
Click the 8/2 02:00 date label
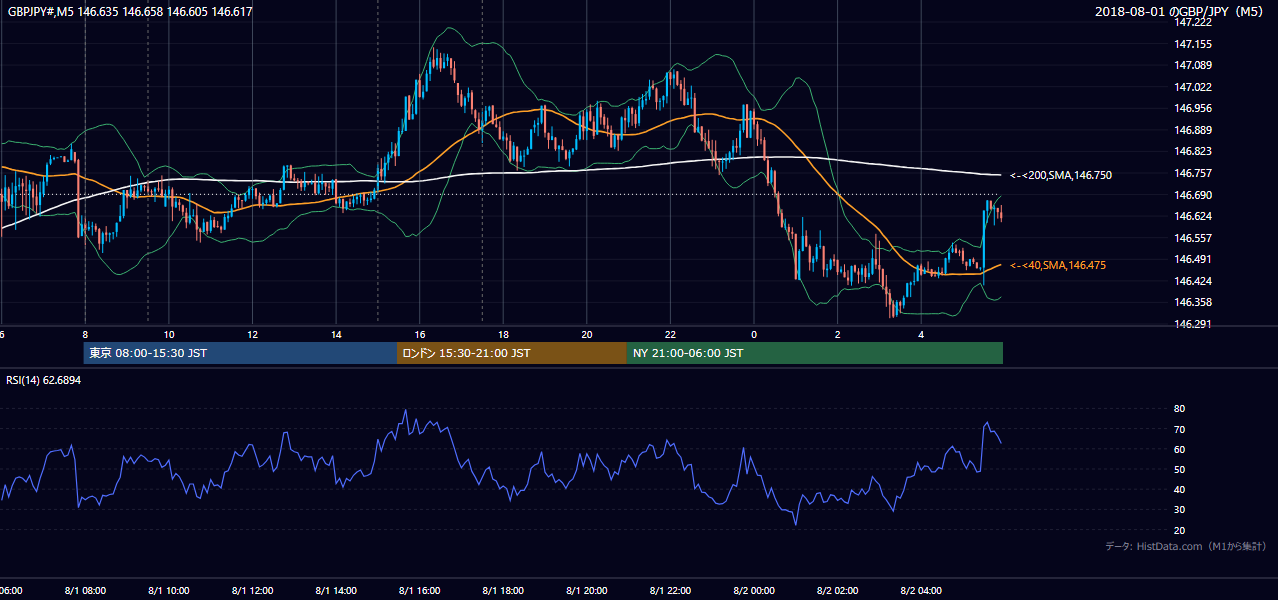(x=838, y=590)
